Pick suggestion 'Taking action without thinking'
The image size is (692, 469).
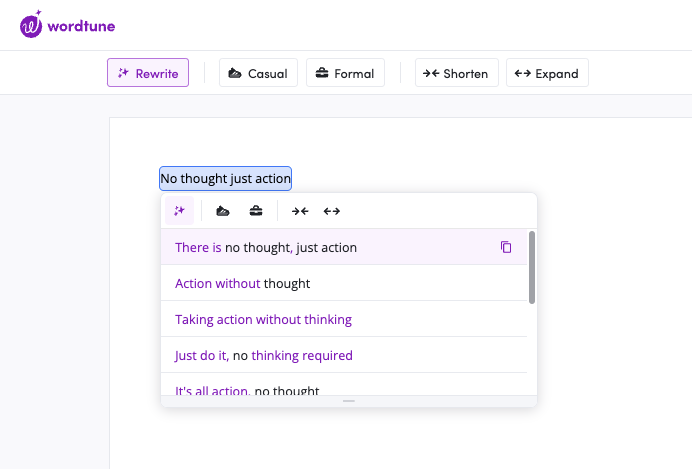point(344,319)
